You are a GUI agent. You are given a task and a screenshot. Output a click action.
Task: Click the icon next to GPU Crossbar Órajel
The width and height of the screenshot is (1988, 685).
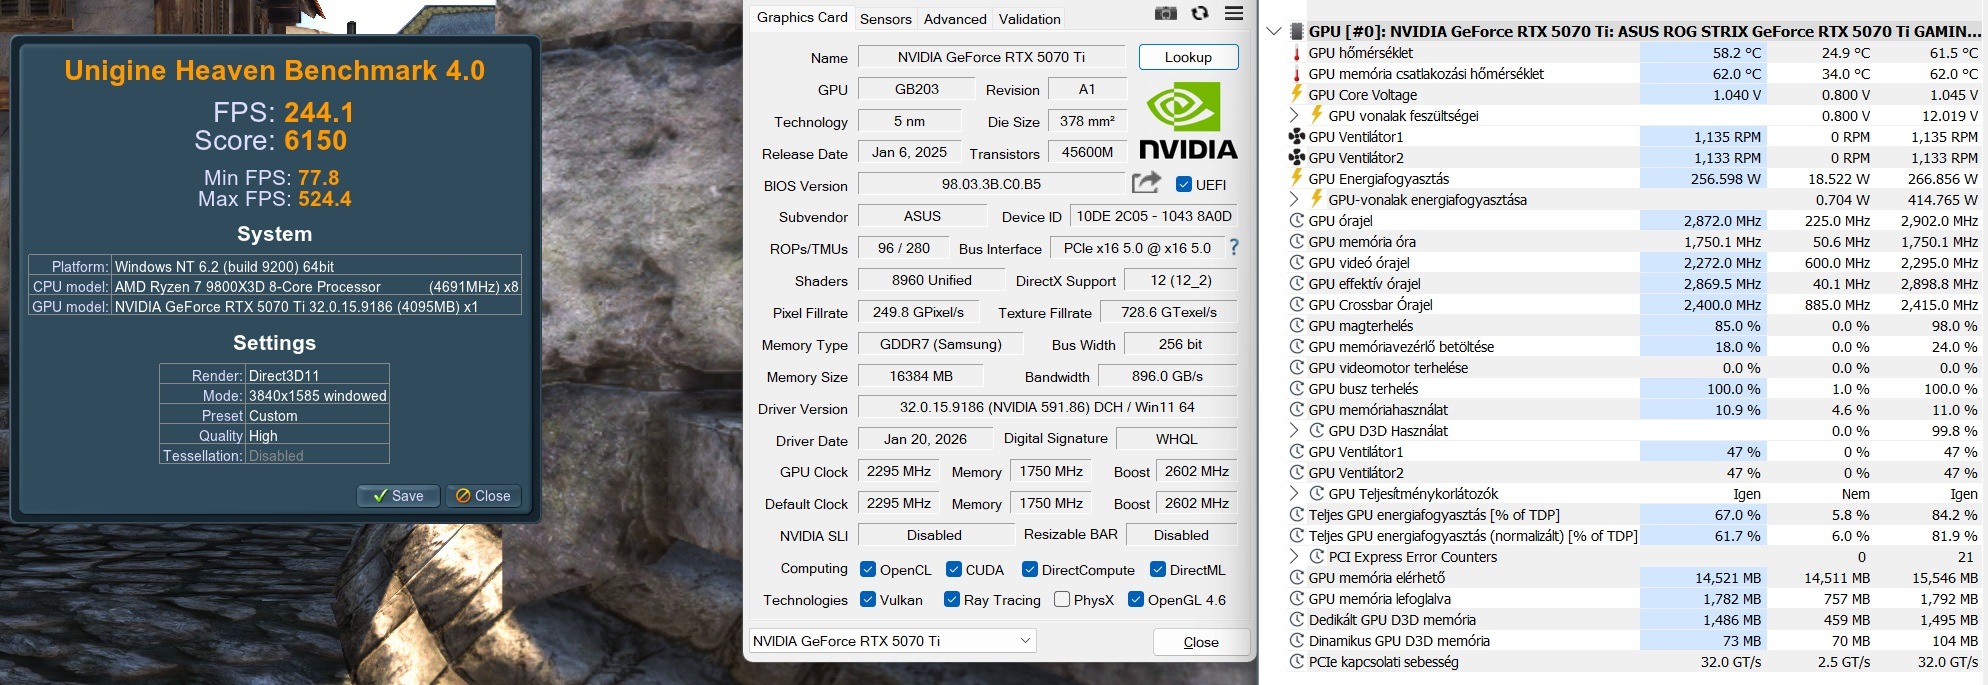(1297, 305)
